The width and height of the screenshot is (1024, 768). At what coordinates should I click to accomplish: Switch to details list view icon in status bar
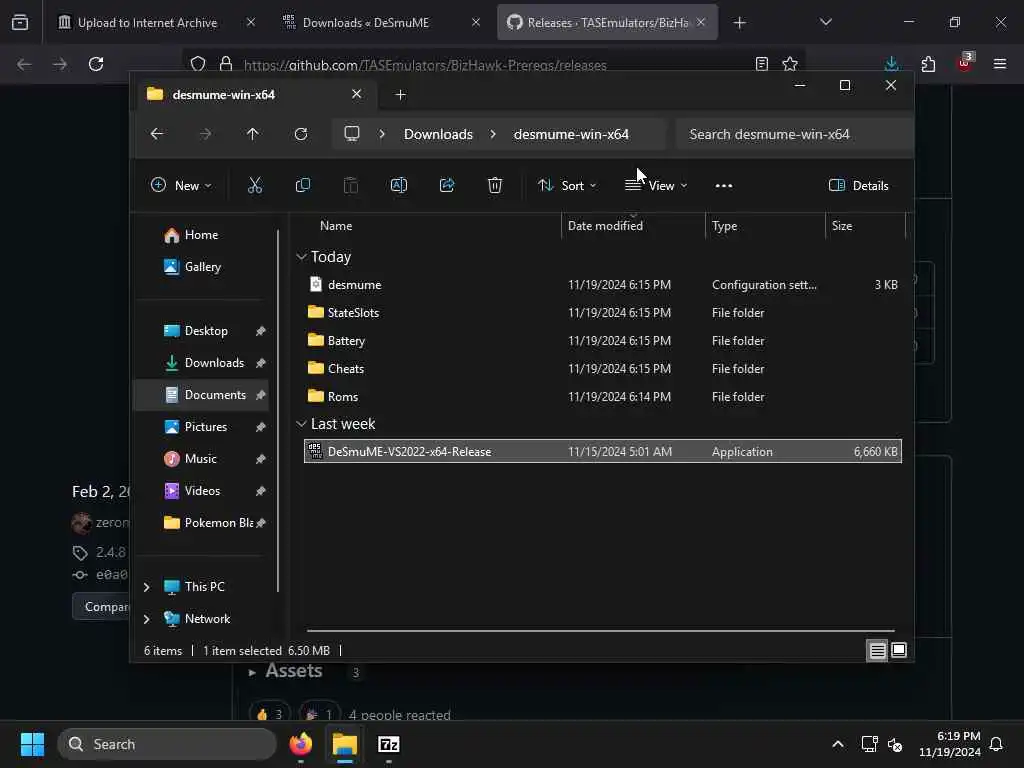877,650
